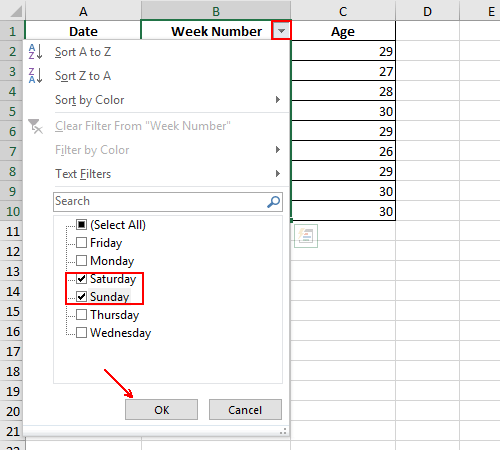Tick the Wednesday checkbox
Image resolution: width=500 pixels, height=450 pixels.
click(82, 332)
